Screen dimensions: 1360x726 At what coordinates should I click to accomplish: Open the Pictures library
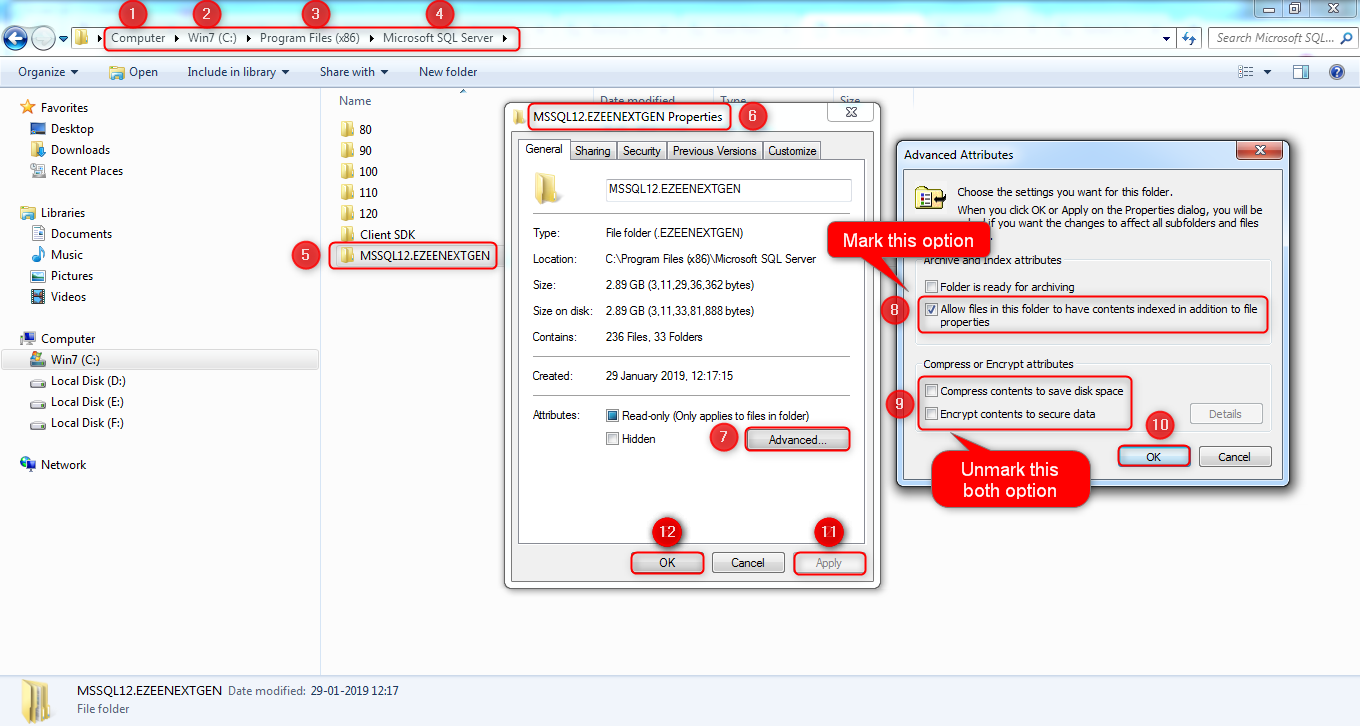click(x=72, y=276)
